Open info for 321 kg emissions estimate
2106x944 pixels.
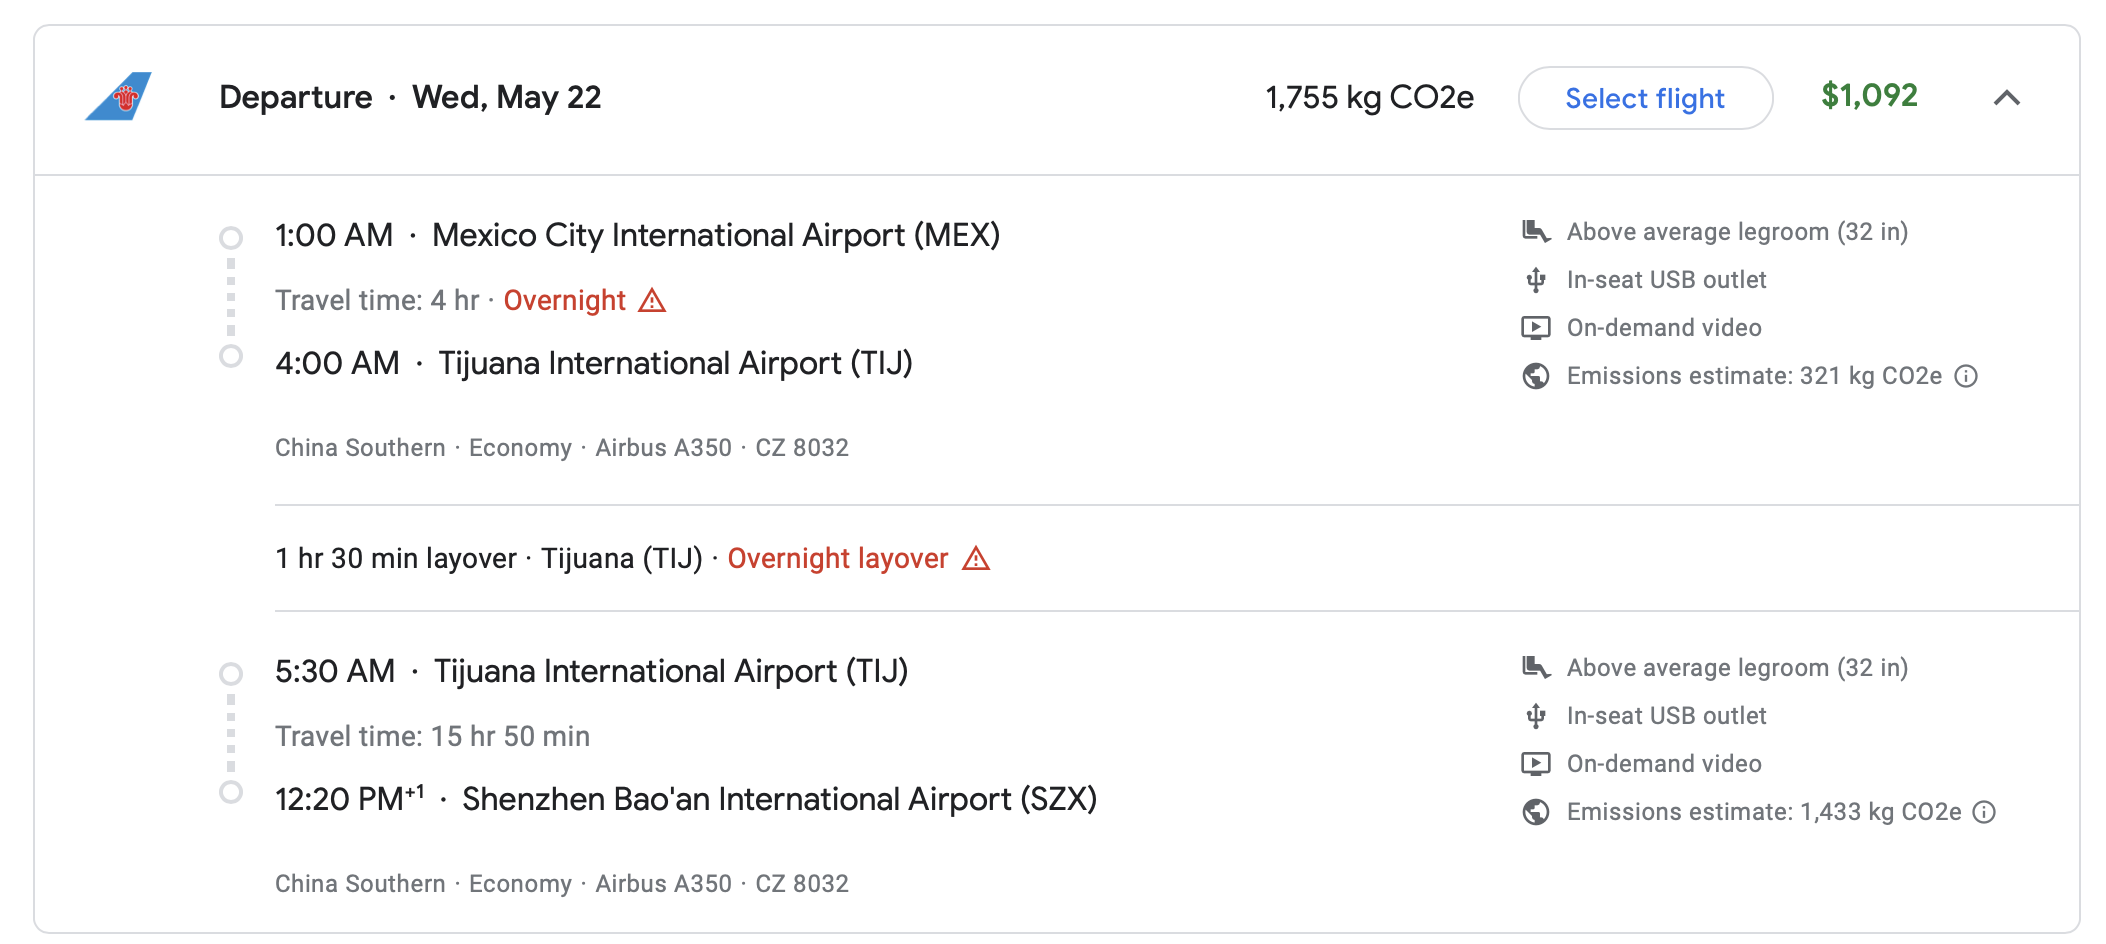pos(1966,376)
